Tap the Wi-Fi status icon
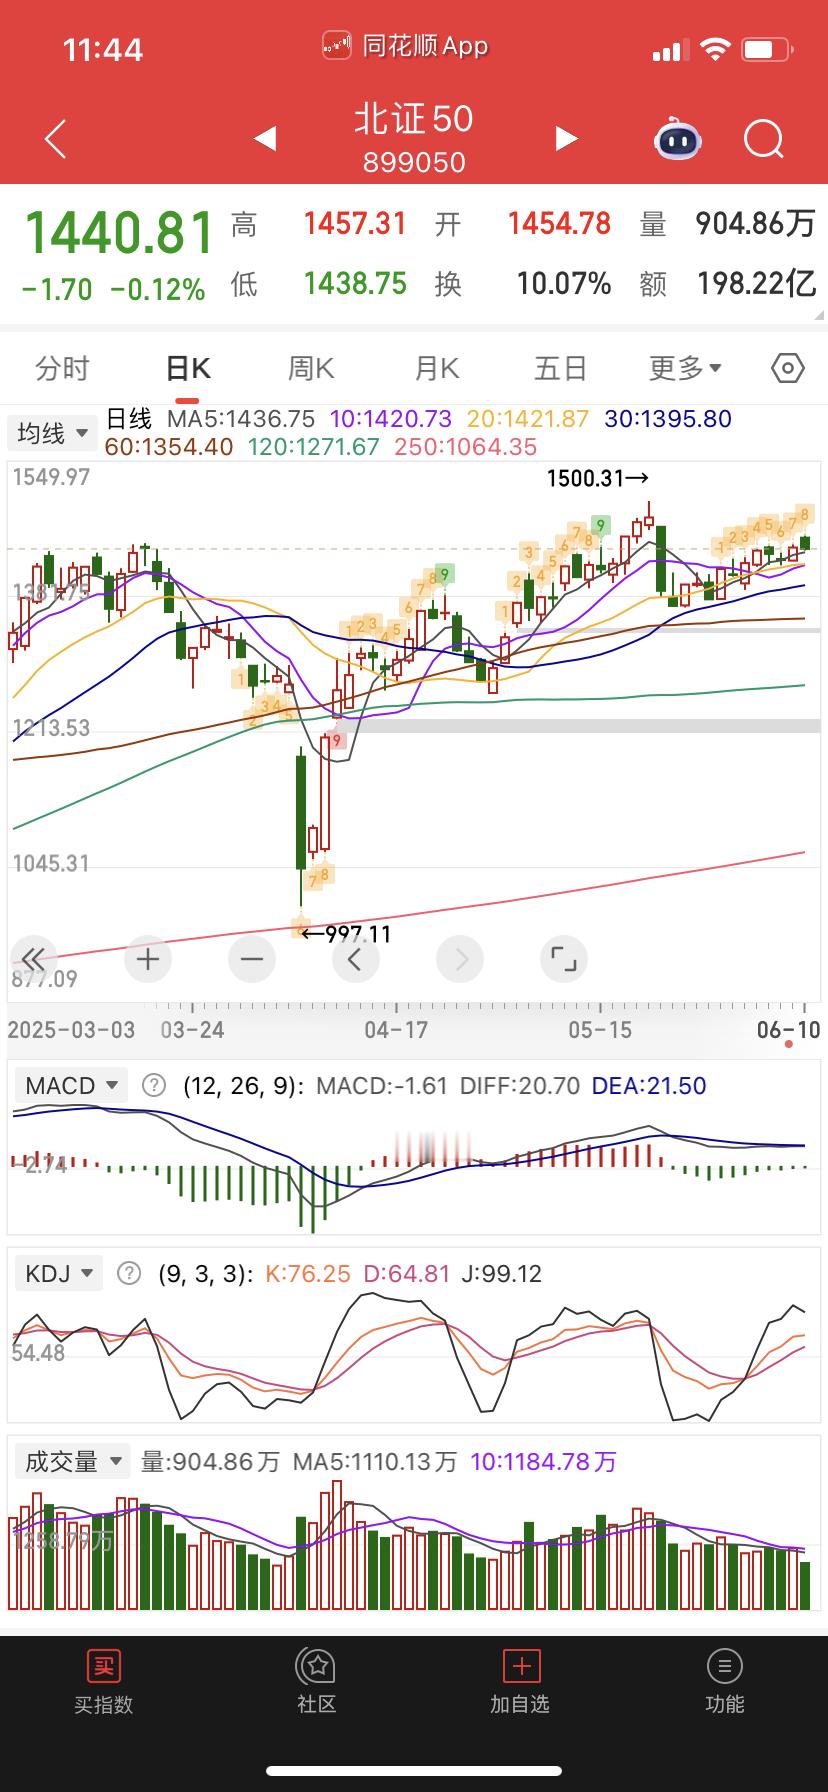The width and height of the screenshot is (828, 1792). (715, 50)
